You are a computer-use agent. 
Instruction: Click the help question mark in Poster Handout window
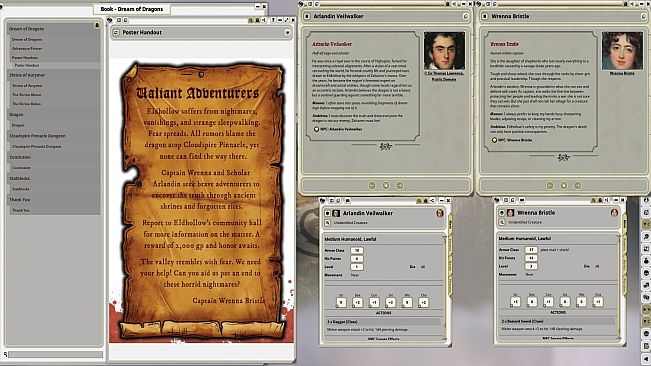[273, 20]
